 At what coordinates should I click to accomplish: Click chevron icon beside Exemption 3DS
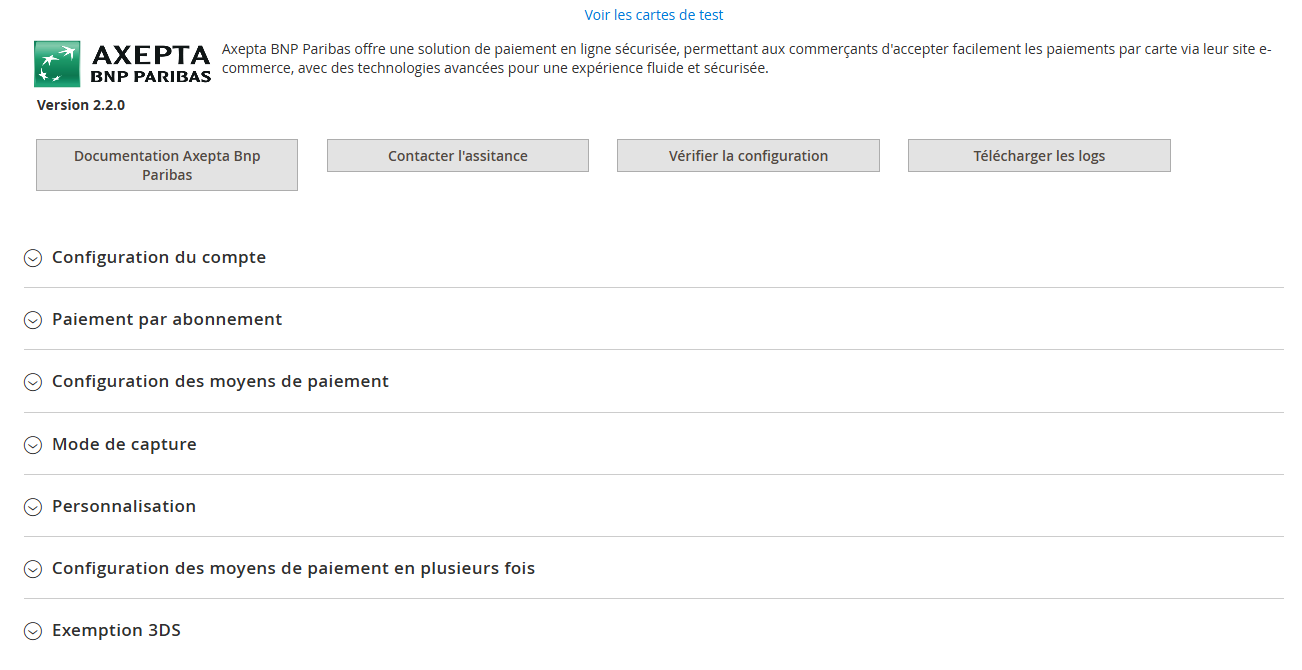[x=33, y=631]
